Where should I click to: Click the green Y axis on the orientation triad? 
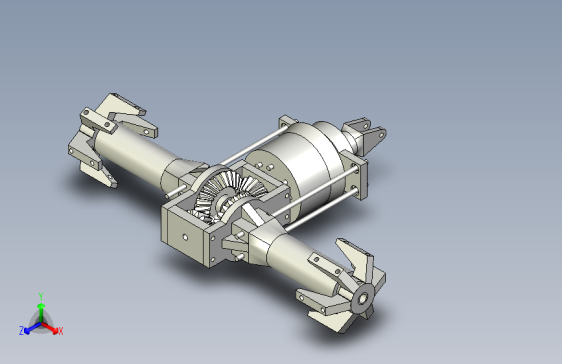pos(41,312)
